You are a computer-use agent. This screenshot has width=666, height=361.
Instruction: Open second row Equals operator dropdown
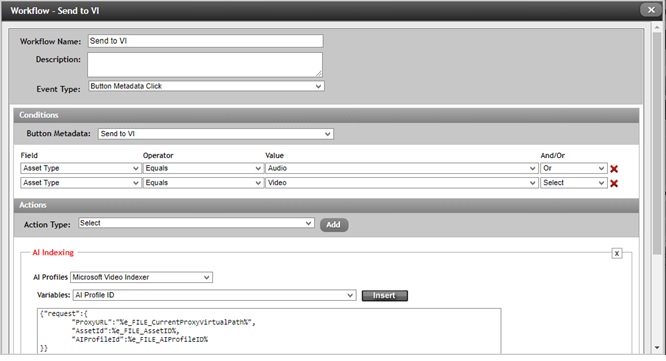point(203,183)
